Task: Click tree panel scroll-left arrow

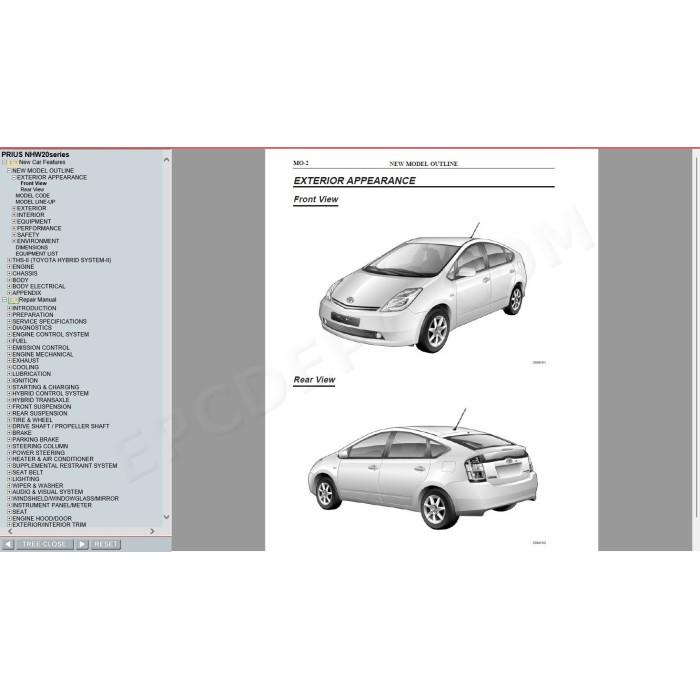Action: point(10,532)
